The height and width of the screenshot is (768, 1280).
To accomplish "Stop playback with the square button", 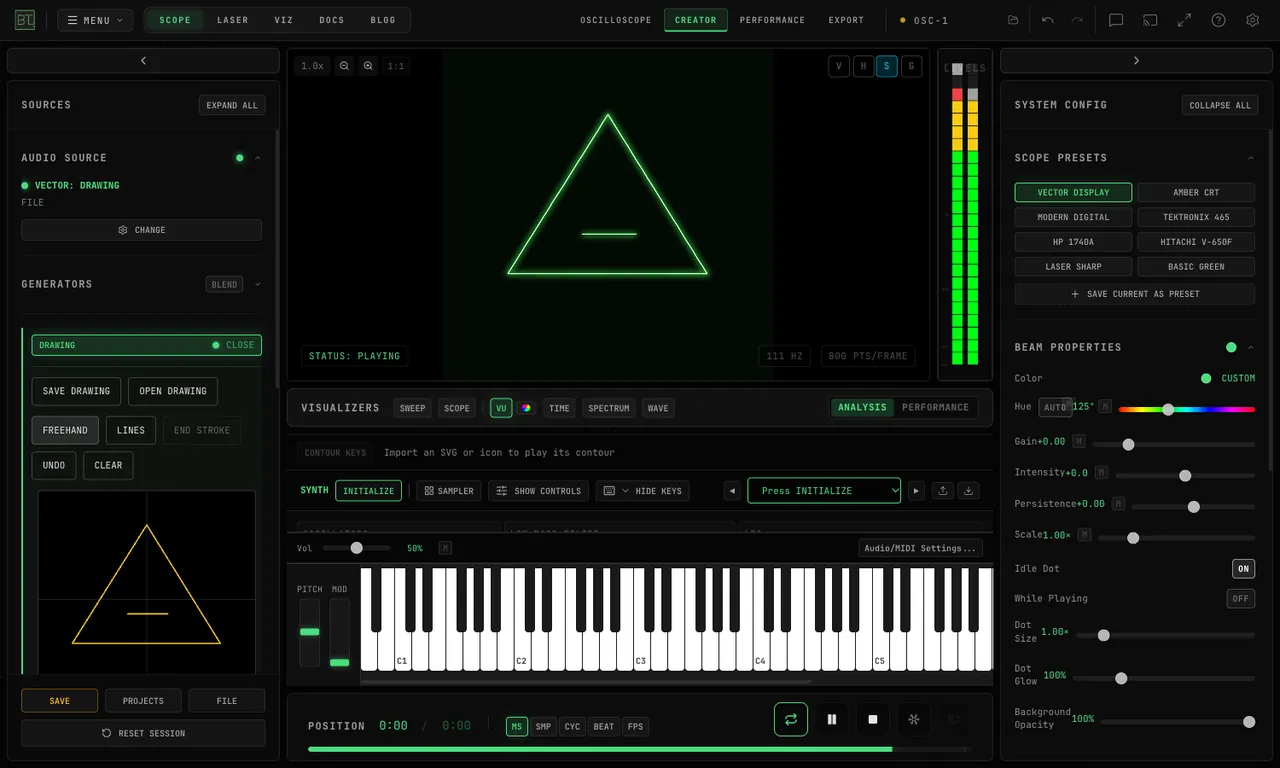I will click(x=872, y=719).
